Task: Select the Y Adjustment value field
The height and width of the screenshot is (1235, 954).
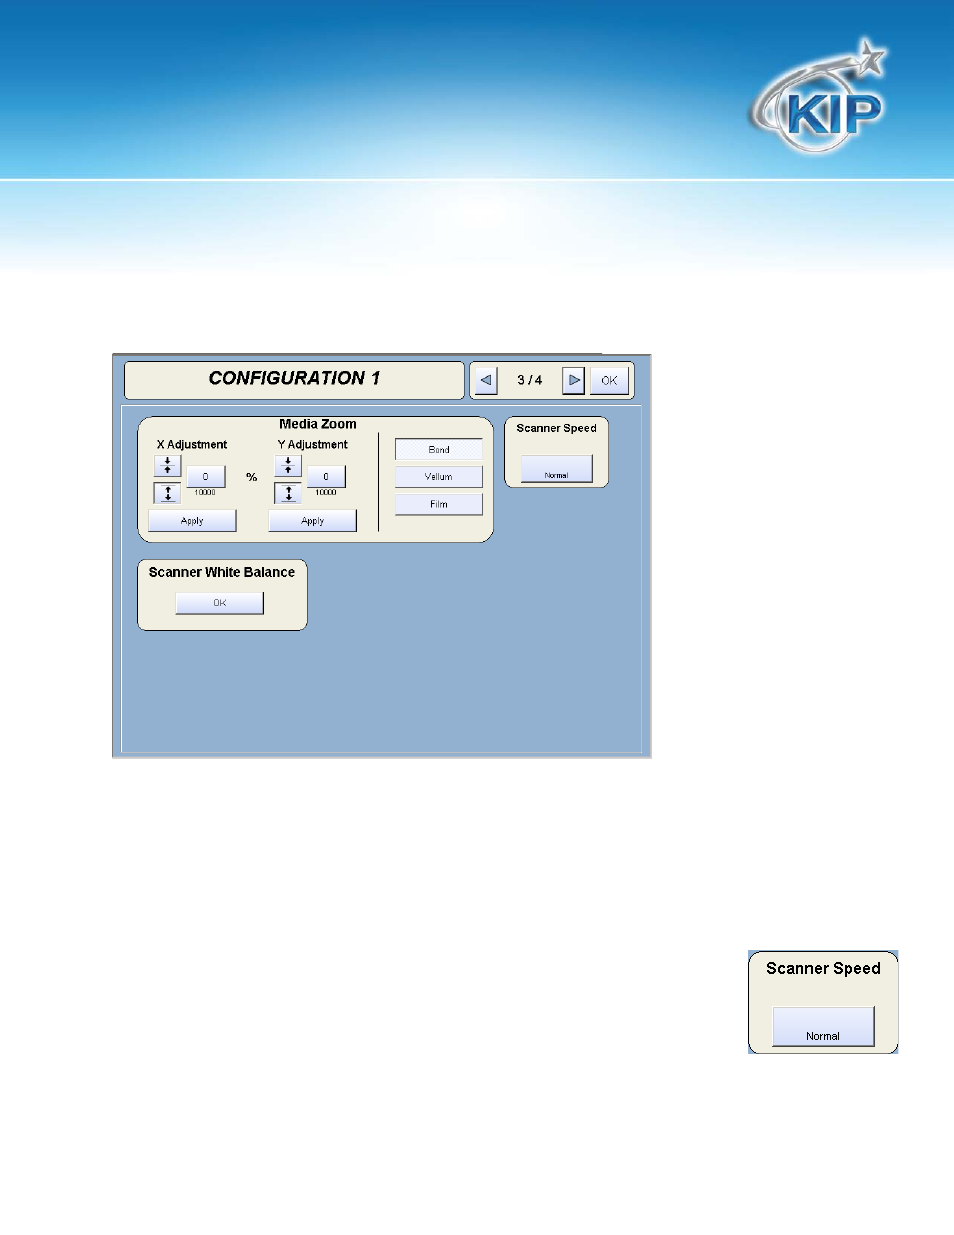Action: [326, 477]
